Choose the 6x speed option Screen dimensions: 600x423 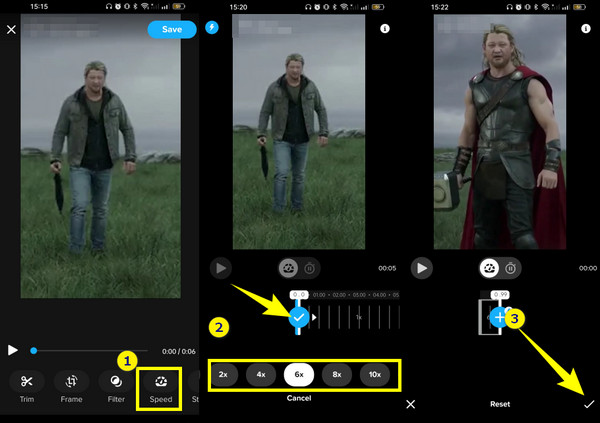[299, 374]
